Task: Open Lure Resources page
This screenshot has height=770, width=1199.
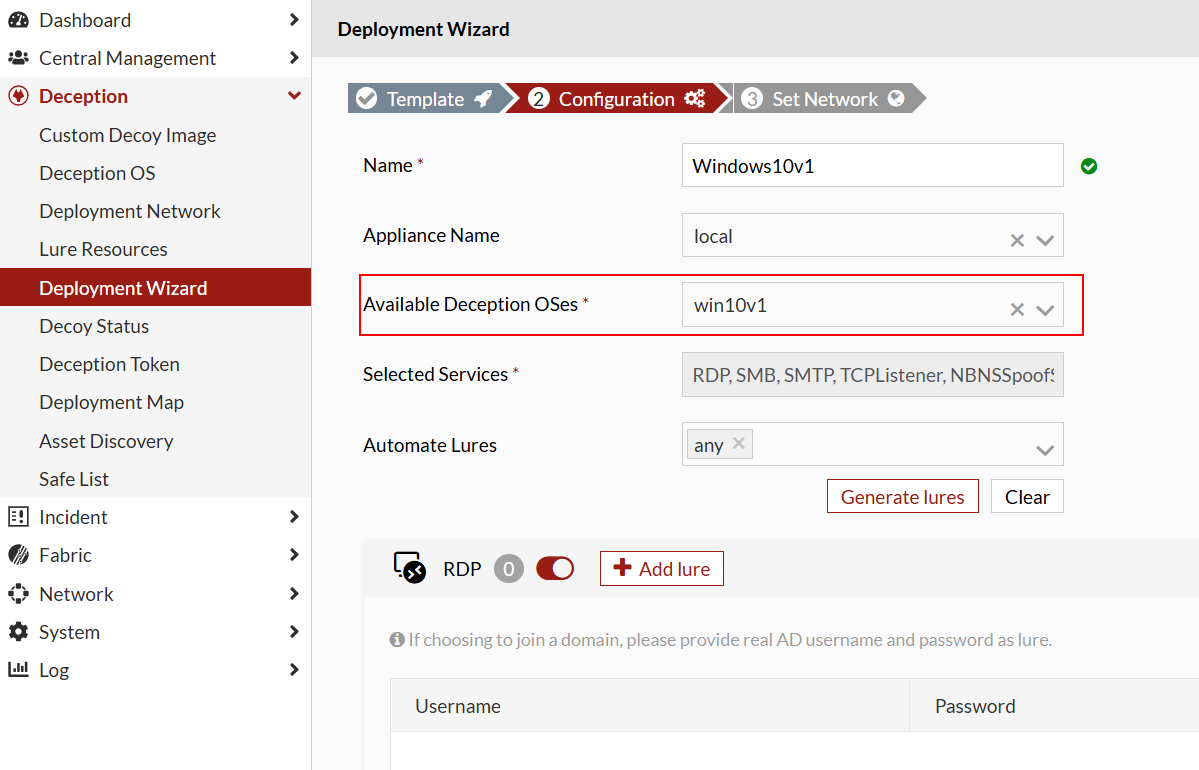Action: tap(103, 249)
